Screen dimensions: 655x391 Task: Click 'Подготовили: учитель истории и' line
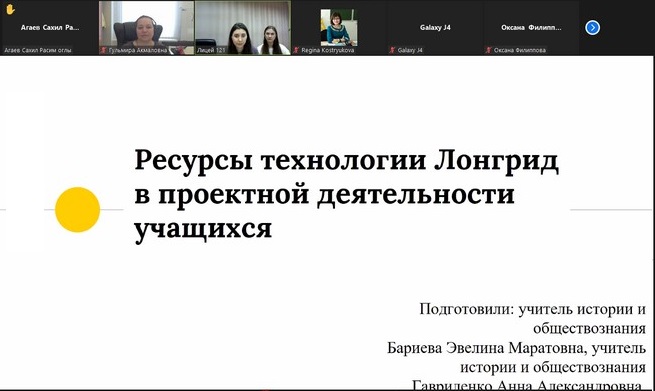[533, 310]
